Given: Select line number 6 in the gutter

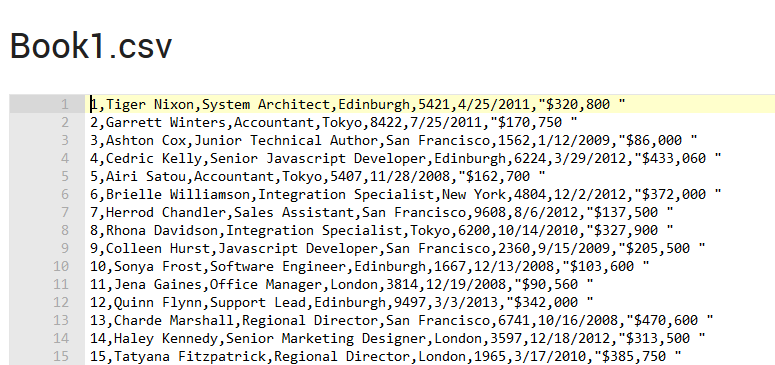Looking at the screenshot, I should point(64,194).
